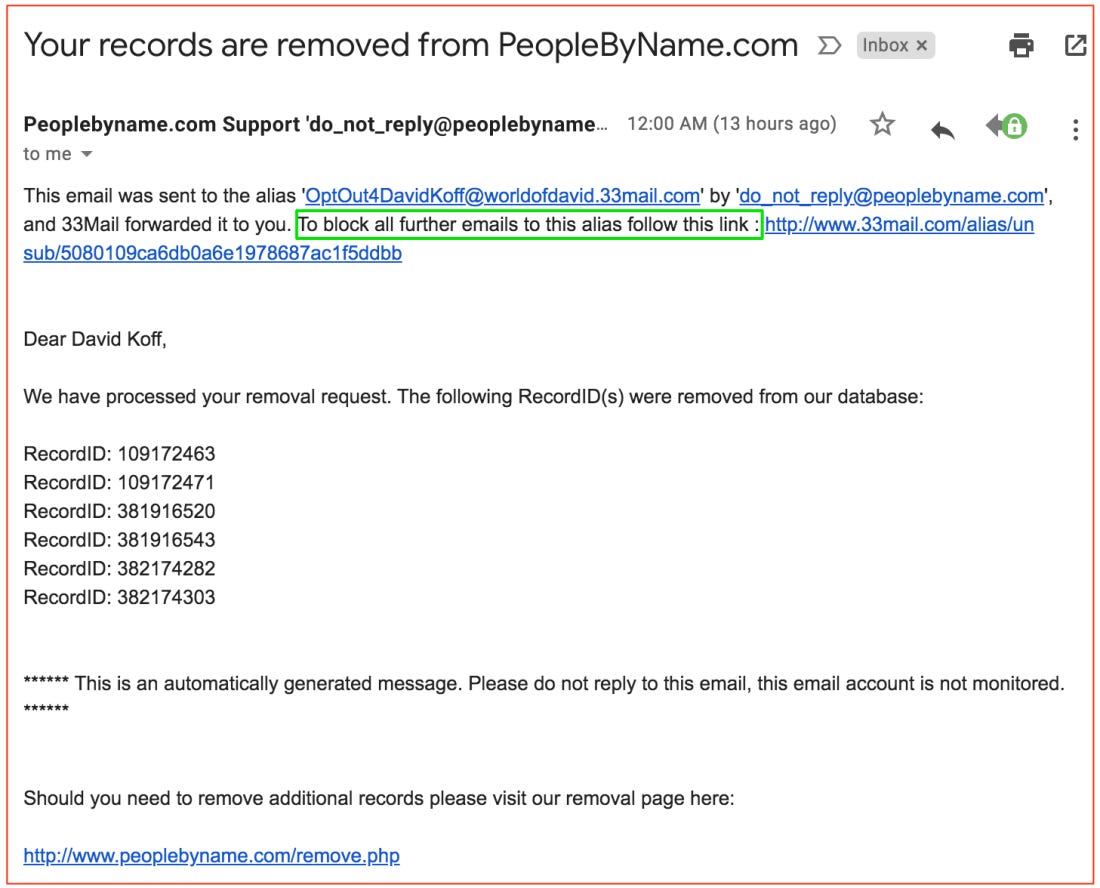The image size is (1100, 888).
Task: Click the do_not_reply@peoplebyname.com link in body
Action: coord(892,196)
